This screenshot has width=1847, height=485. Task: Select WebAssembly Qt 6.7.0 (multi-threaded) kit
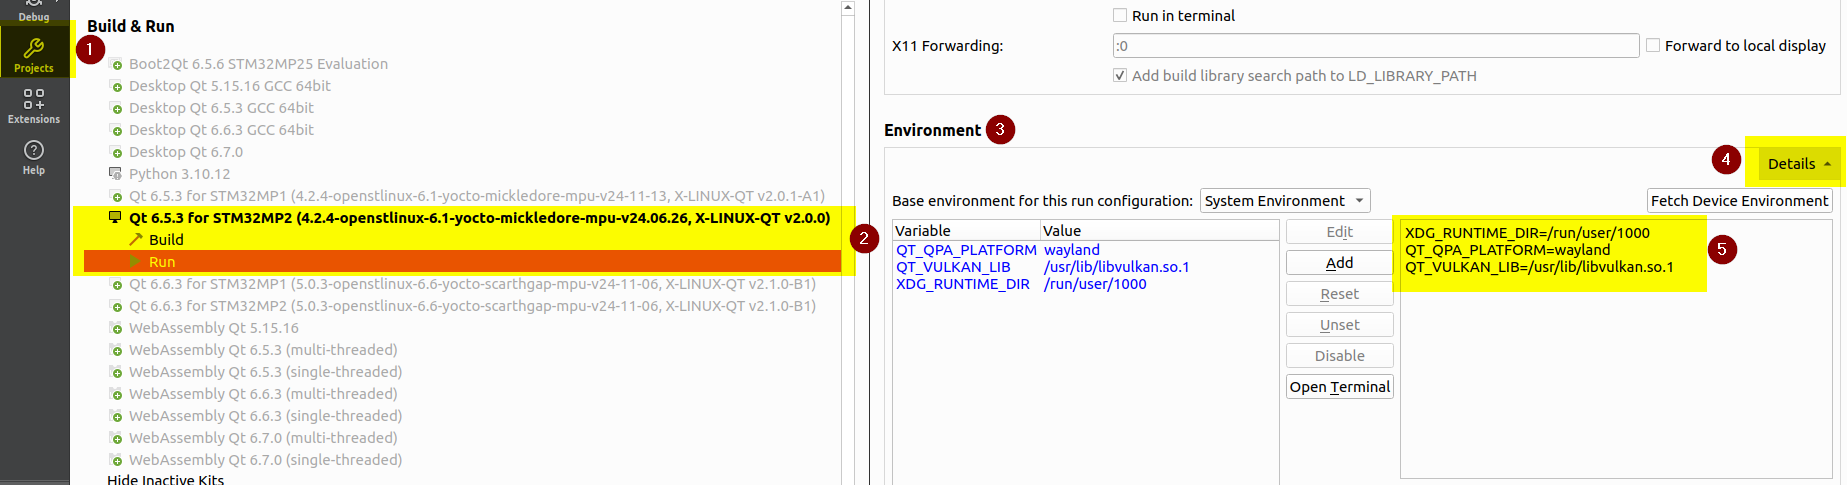coord(263,438)
